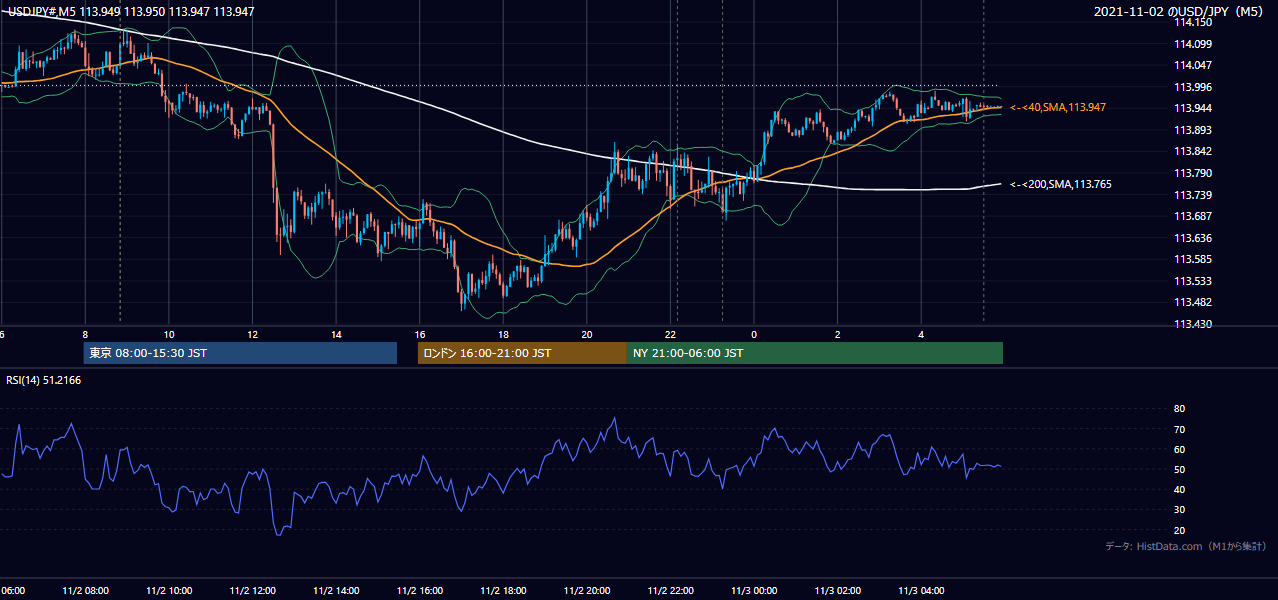Click price axis value 113.739

point(1191,195)
